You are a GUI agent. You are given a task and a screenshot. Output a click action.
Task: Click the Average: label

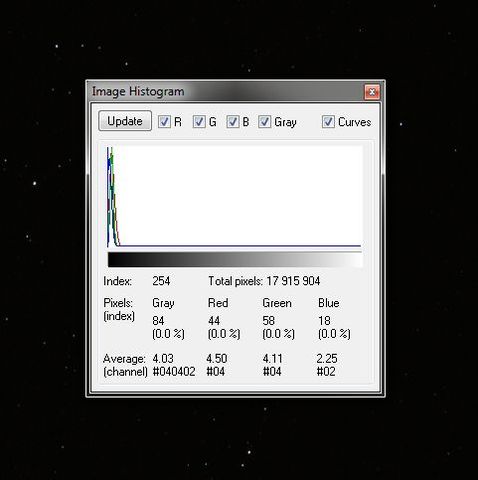[124, 359]
